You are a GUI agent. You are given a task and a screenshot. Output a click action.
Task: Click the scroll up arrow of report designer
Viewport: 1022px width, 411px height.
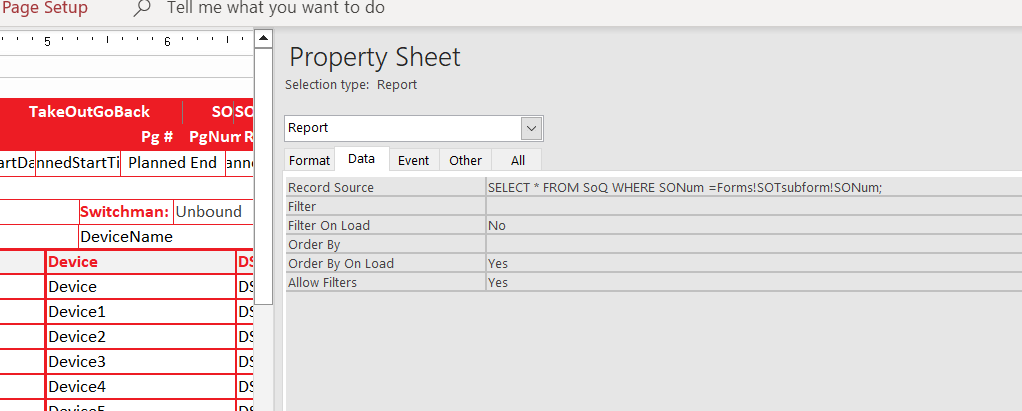coord(264,39)
